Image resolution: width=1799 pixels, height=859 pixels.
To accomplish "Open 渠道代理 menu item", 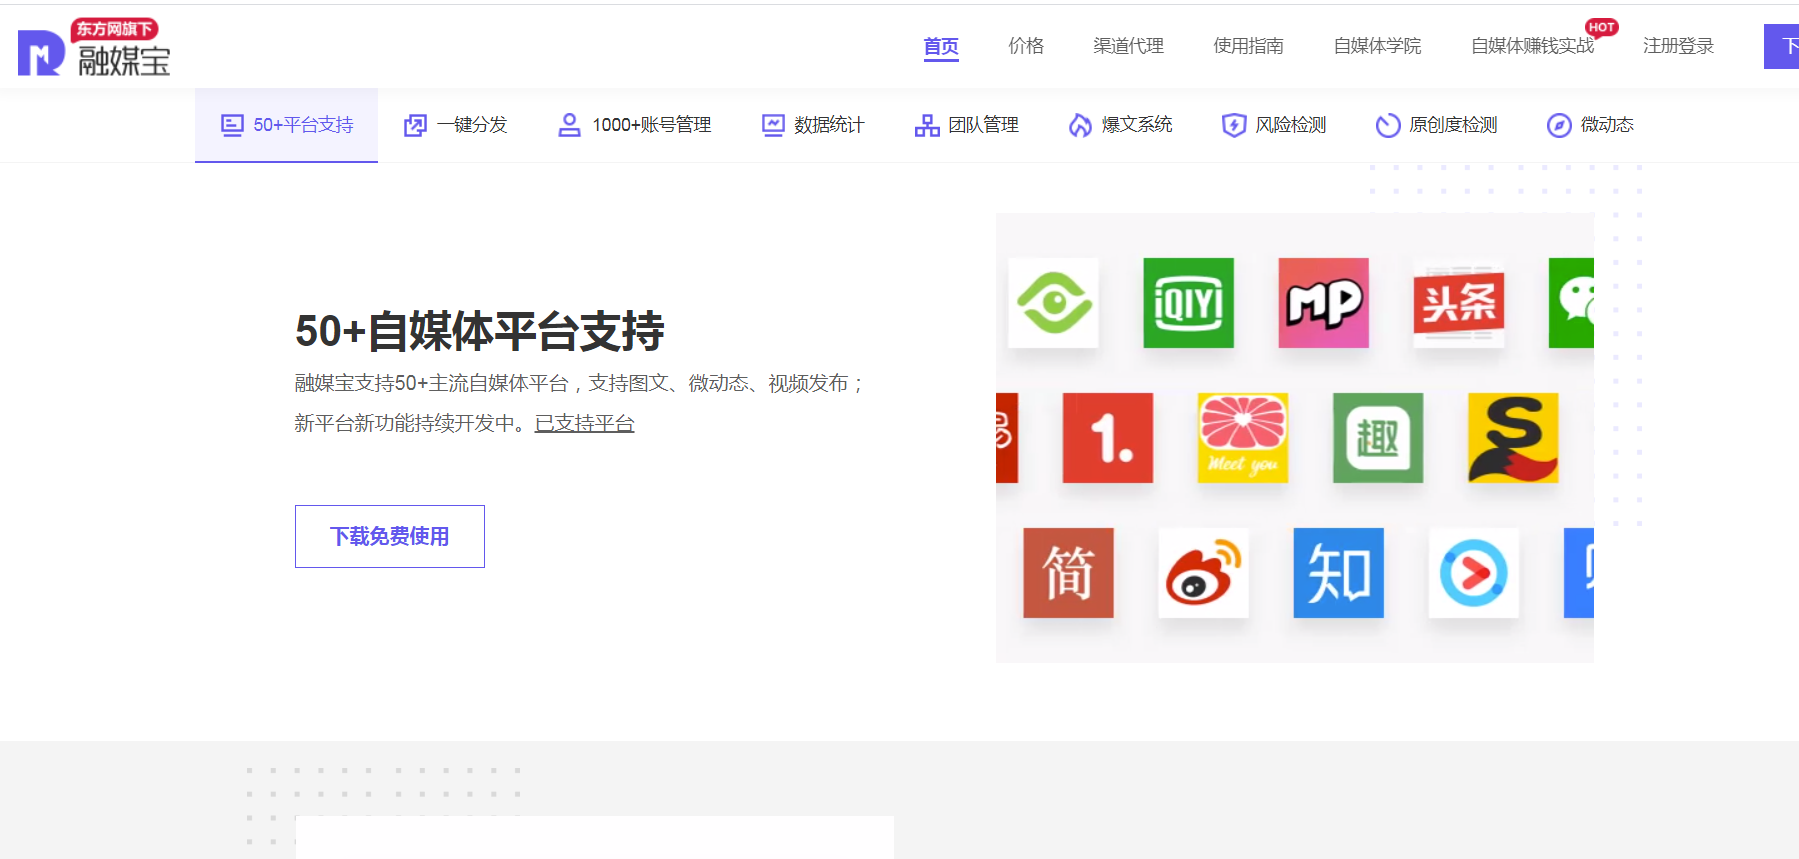I will tap(1128, 46).
